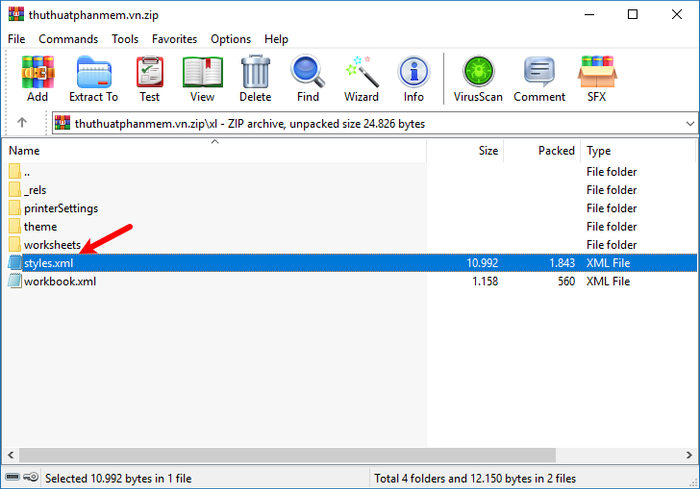Open the Favorites menu
The height and width of the screenshot is (489, 700).
[x=175, y=39]
